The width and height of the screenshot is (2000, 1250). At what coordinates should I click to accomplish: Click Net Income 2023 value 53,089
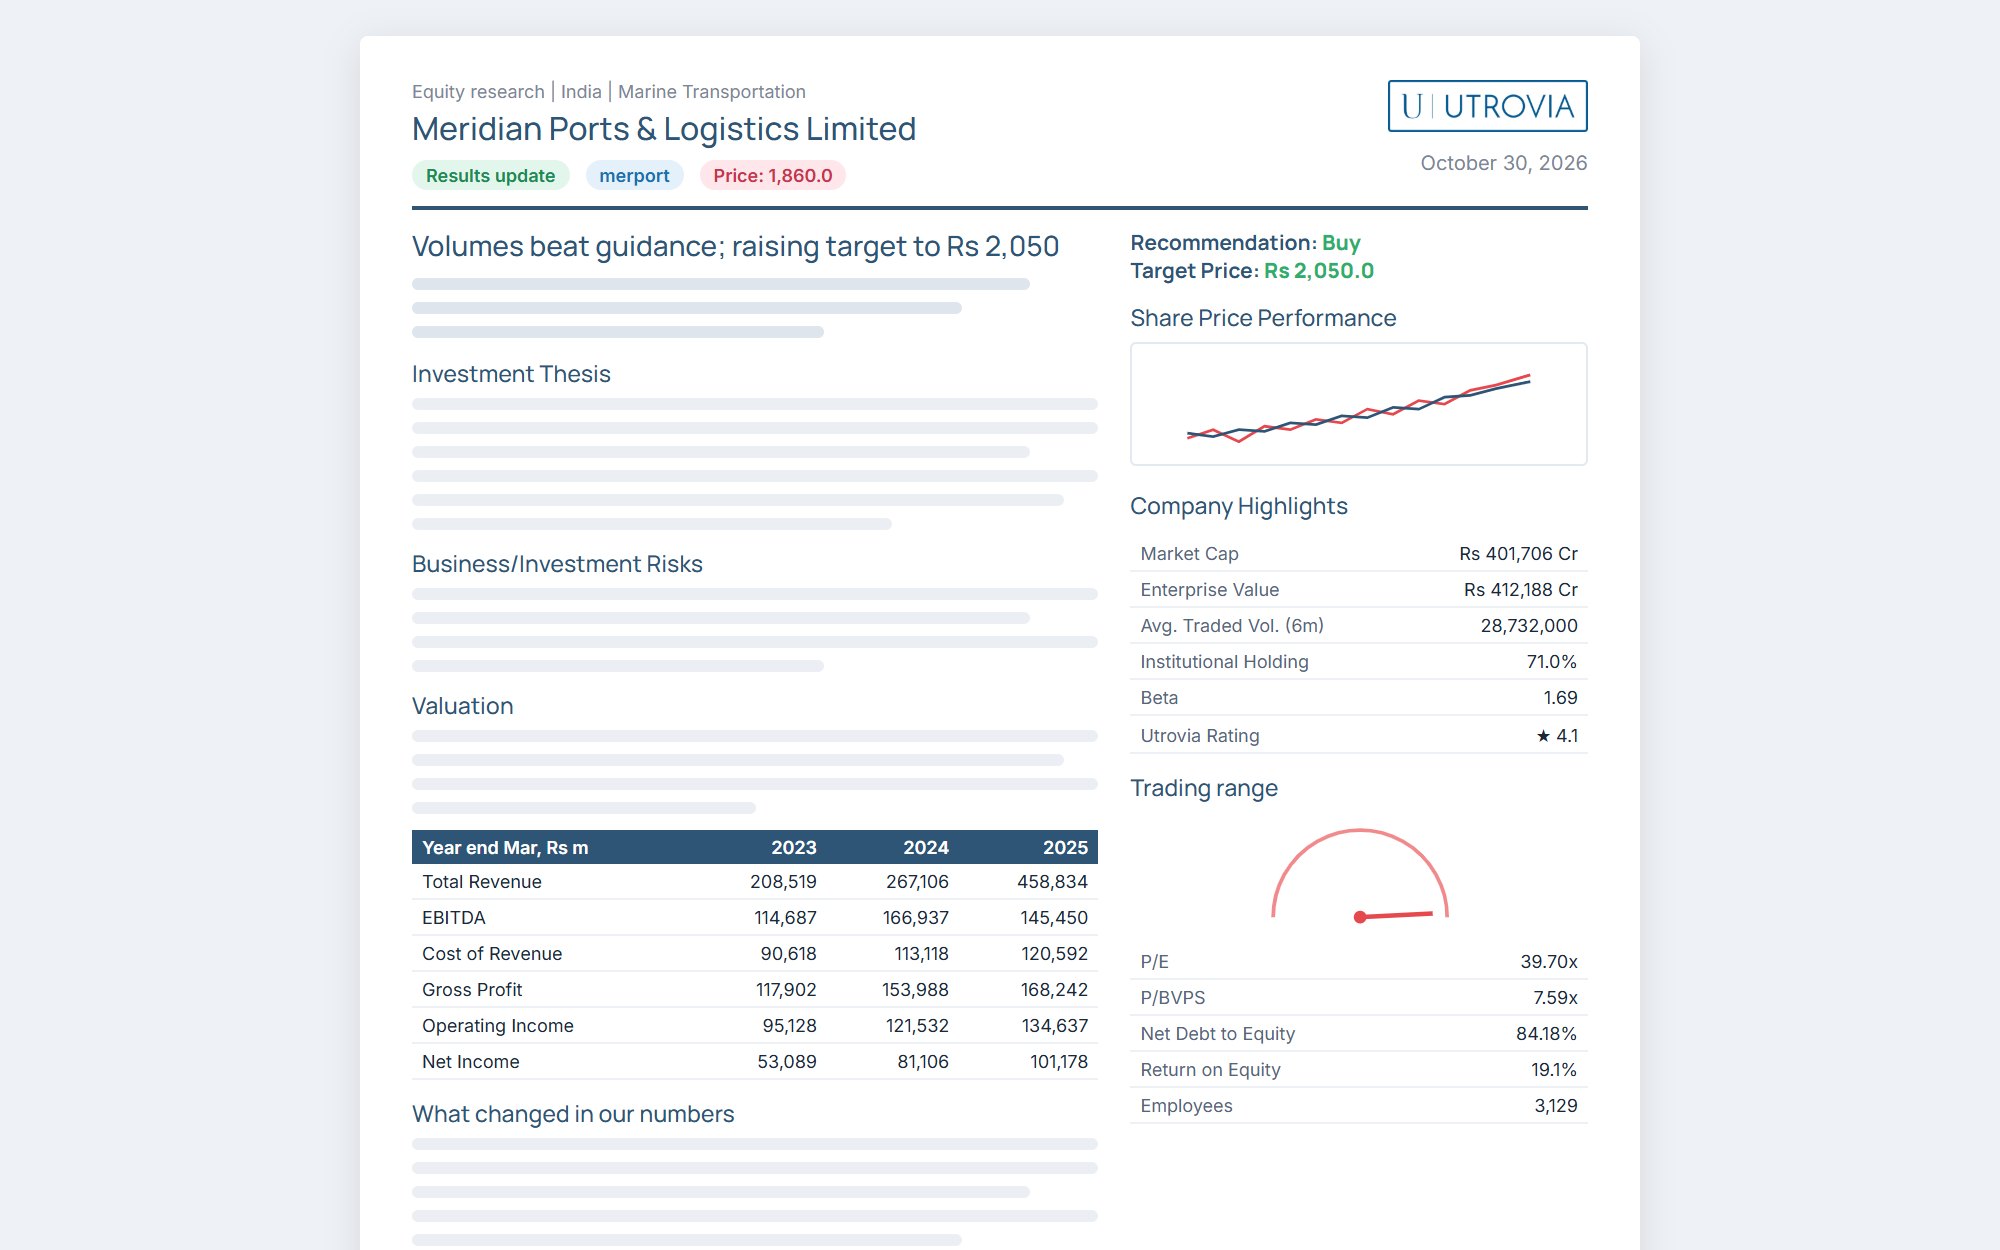[x=787, y=1061]
